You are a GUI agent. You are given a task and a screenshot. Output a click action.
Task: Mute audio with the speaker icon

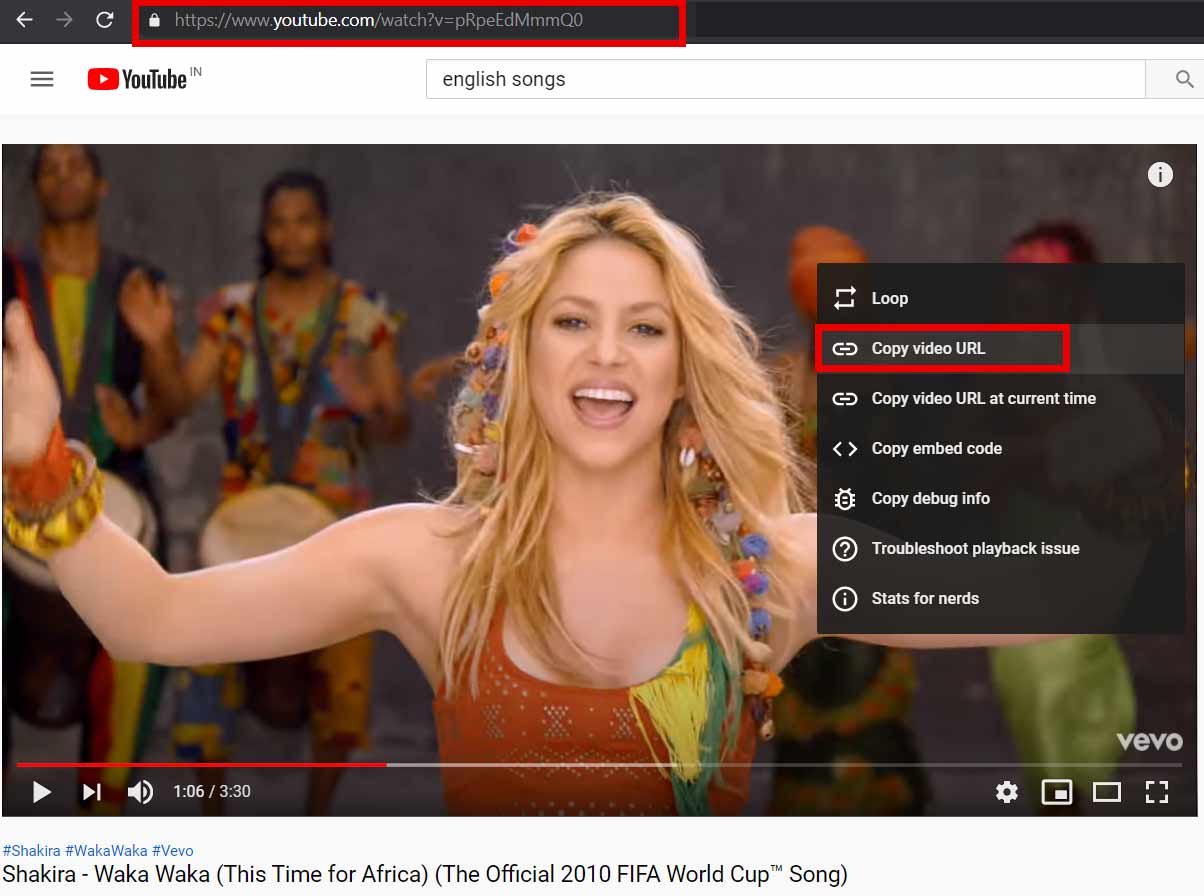point(140,792)
